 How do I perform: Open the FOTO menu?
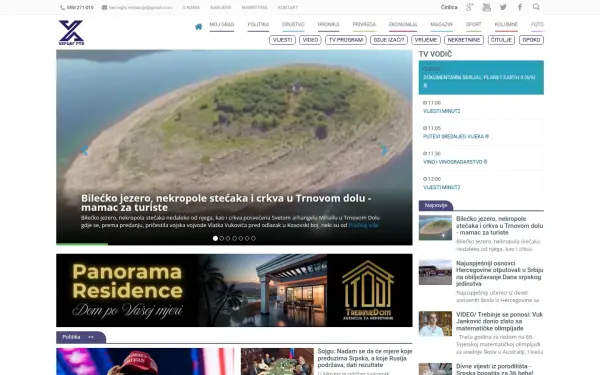(537, 25)
